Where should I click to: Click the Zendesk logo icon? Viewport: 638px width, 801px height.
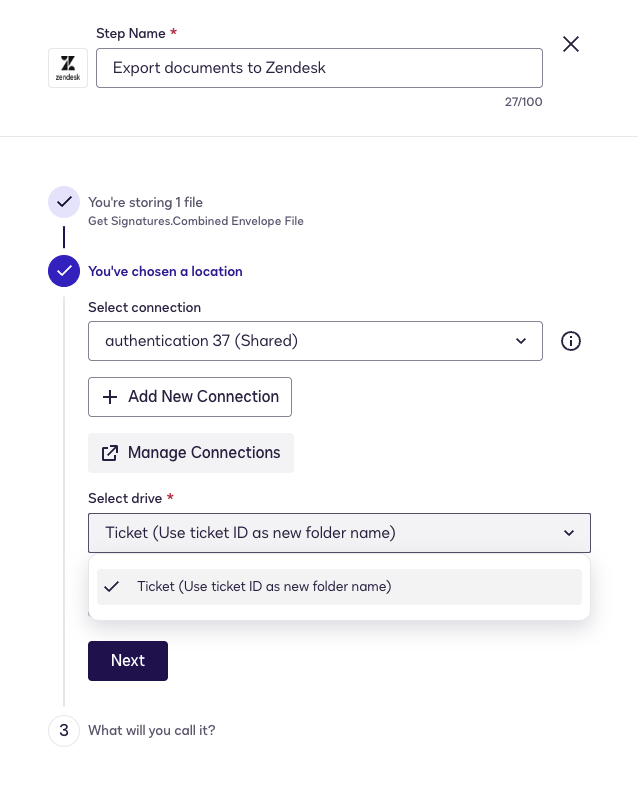67,67
